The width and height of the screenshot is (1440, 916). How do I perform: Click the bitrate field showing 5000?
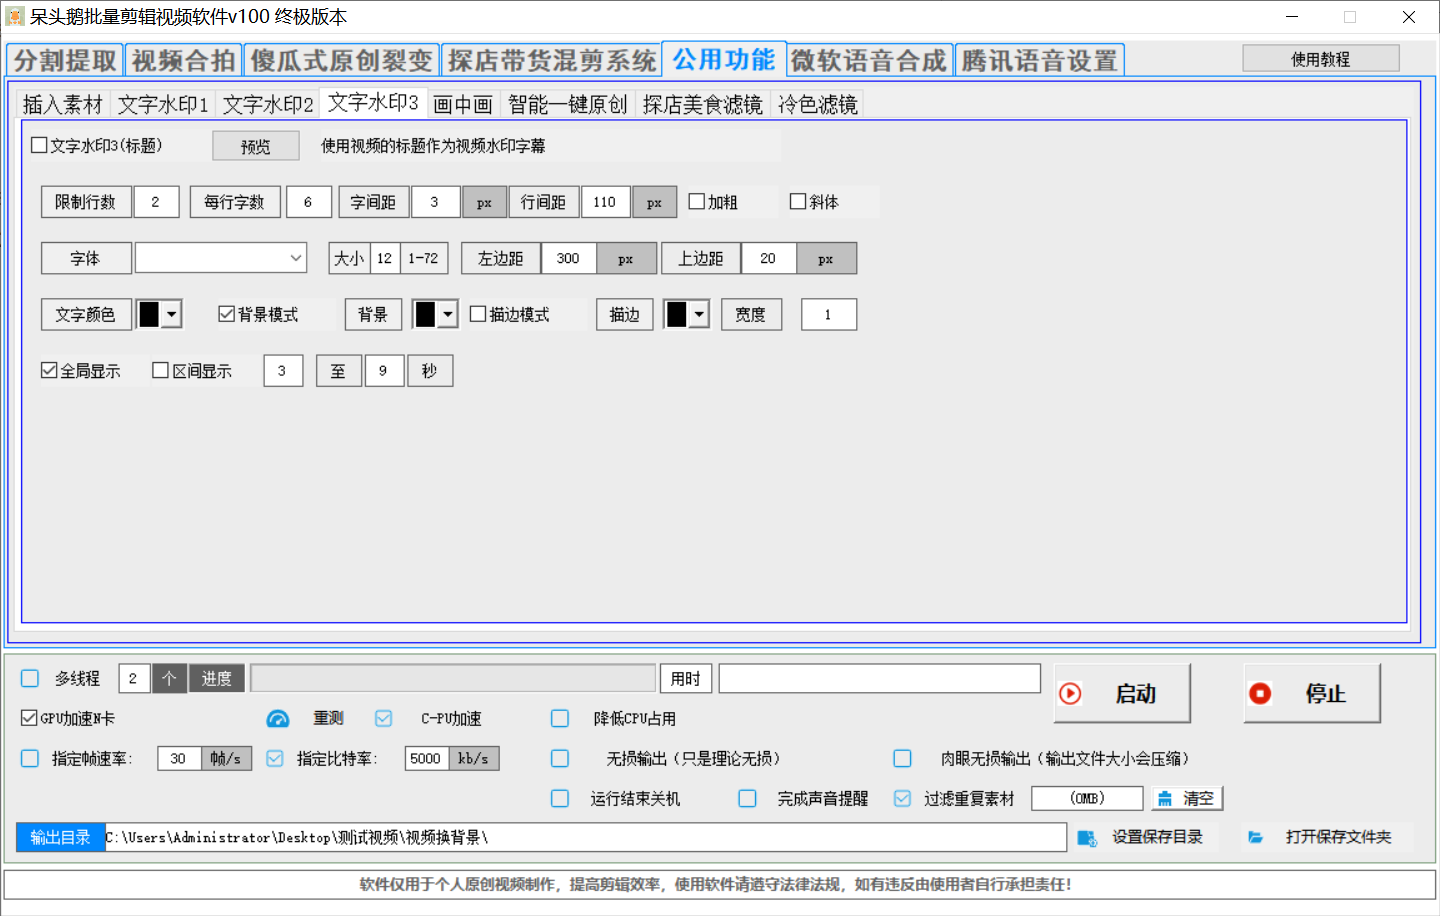tap(427, 758)
